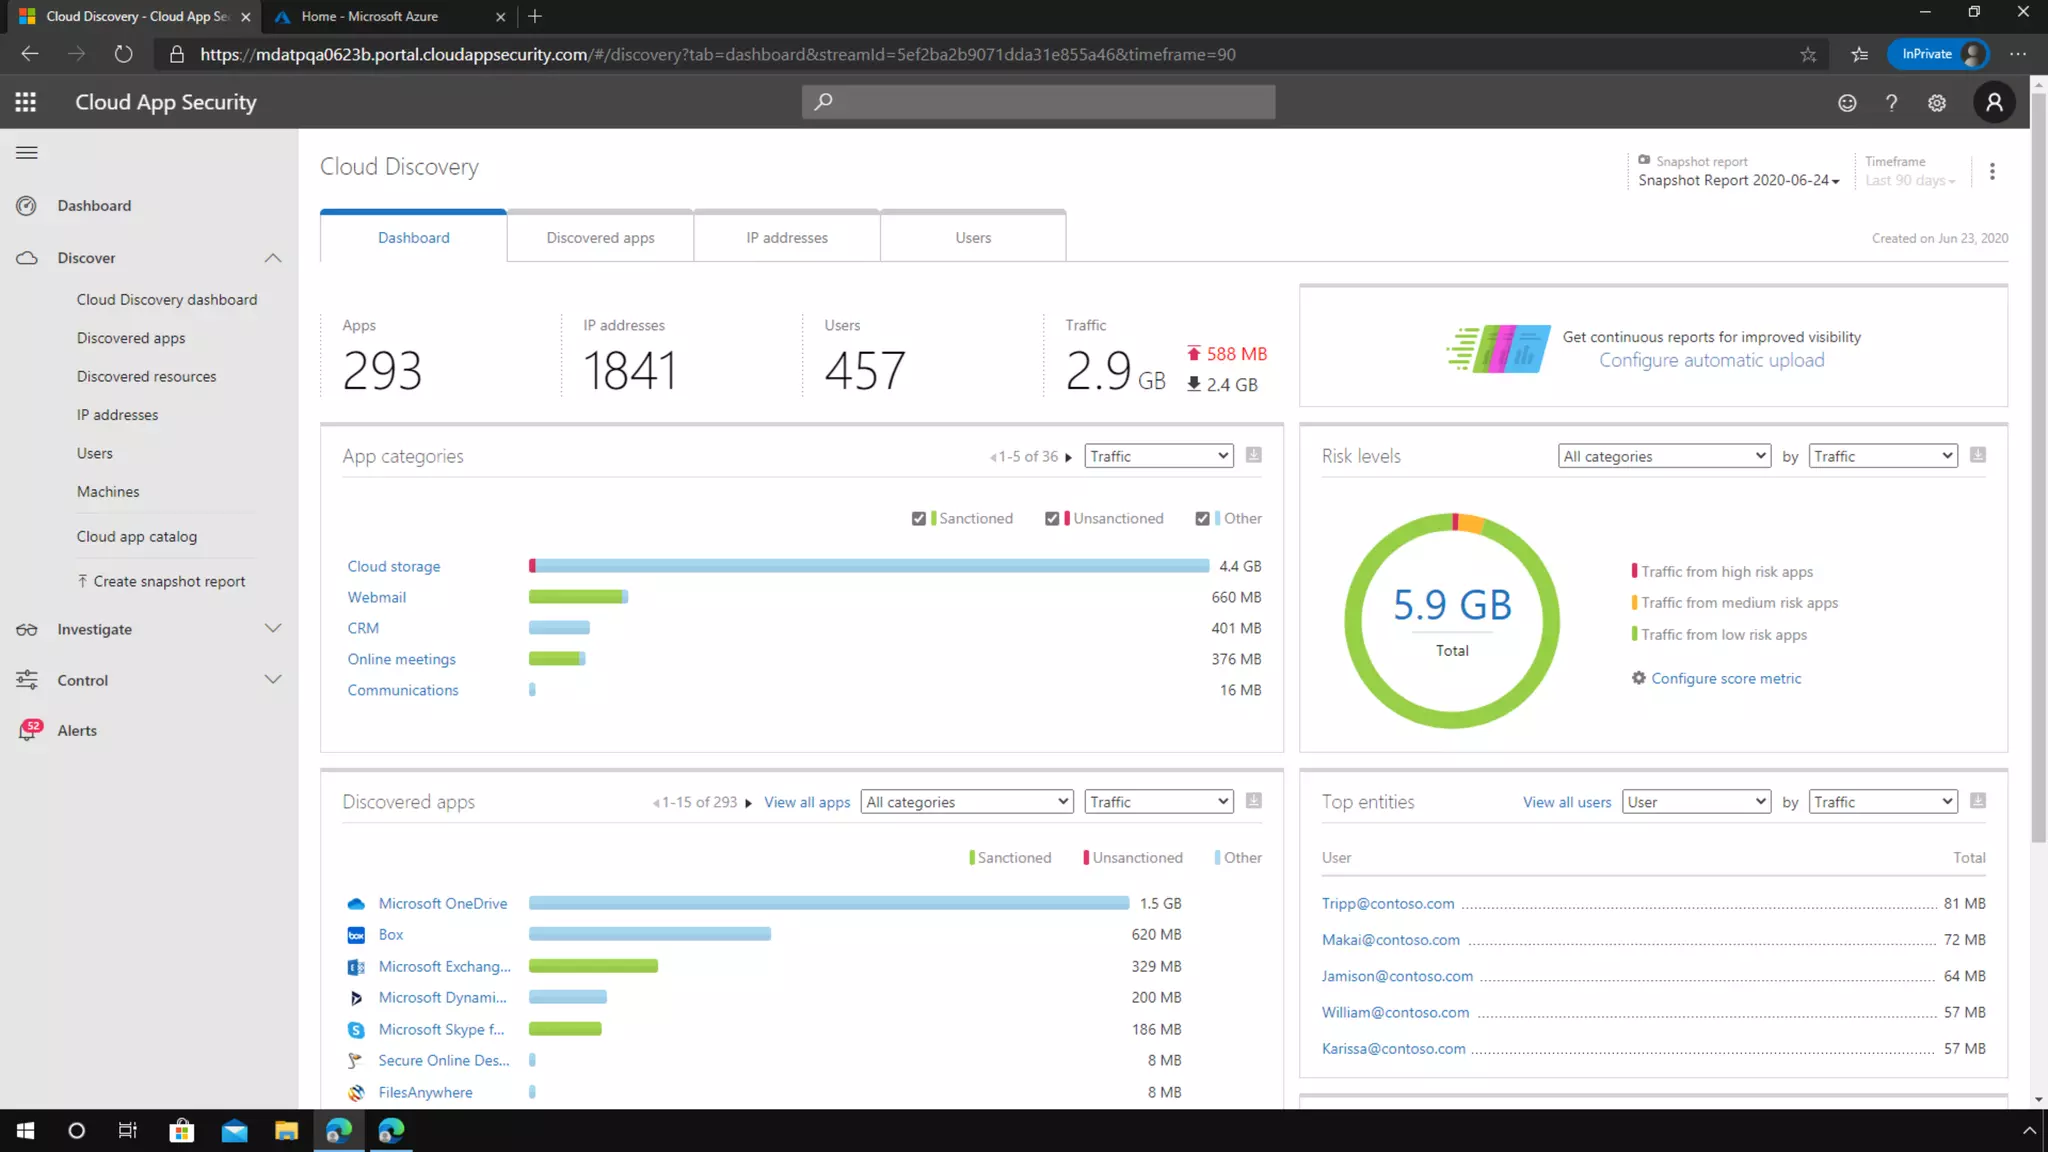Click the settings gear icon in header

[x=1937, y=103]
